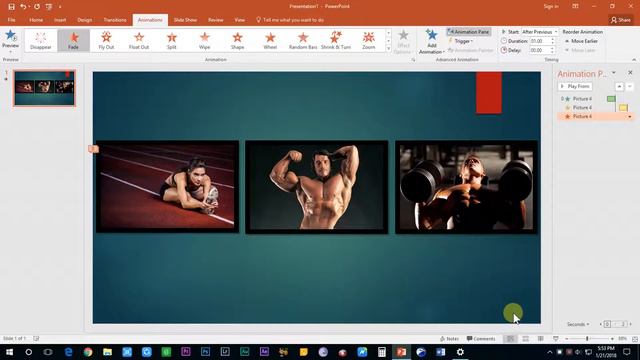Open Customize Quick Access Toolbar dropdown
The image size is (640, 360).
point(60,7)
